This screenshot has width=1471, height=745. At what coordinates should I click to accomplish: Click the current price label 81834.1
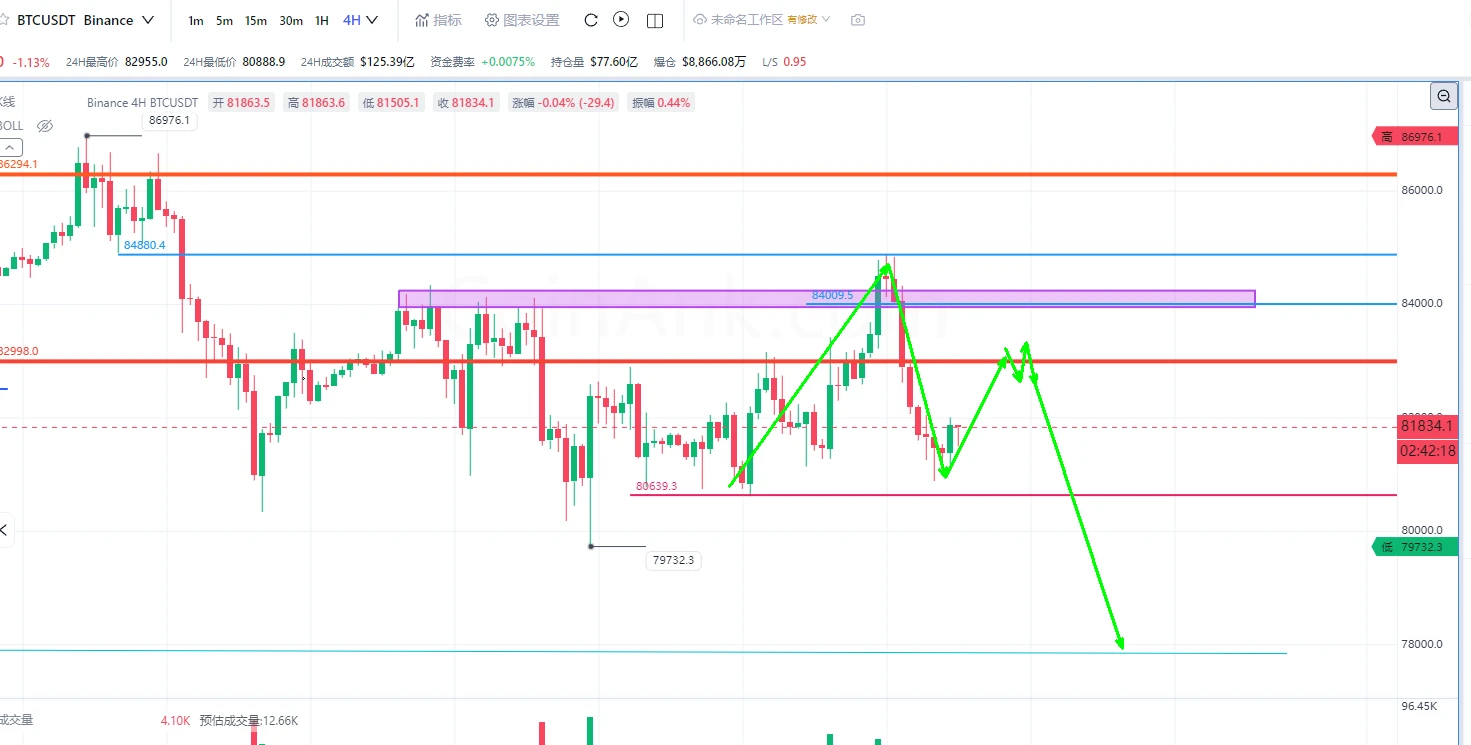(x=1427, y=426)
